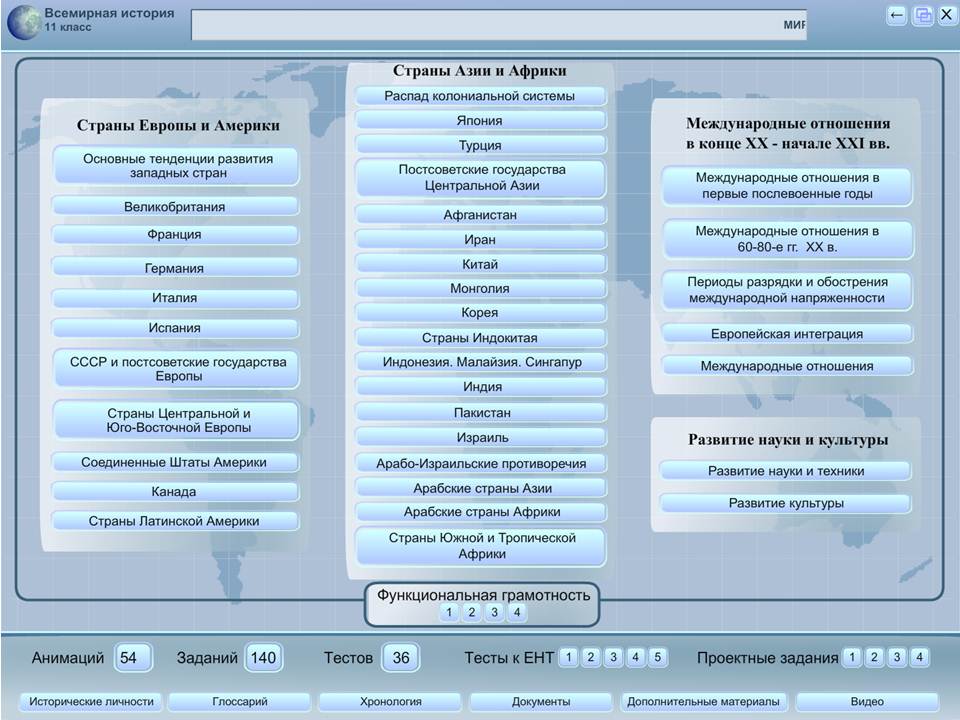Open Проектные задания number 1

(x=852, y=657)
